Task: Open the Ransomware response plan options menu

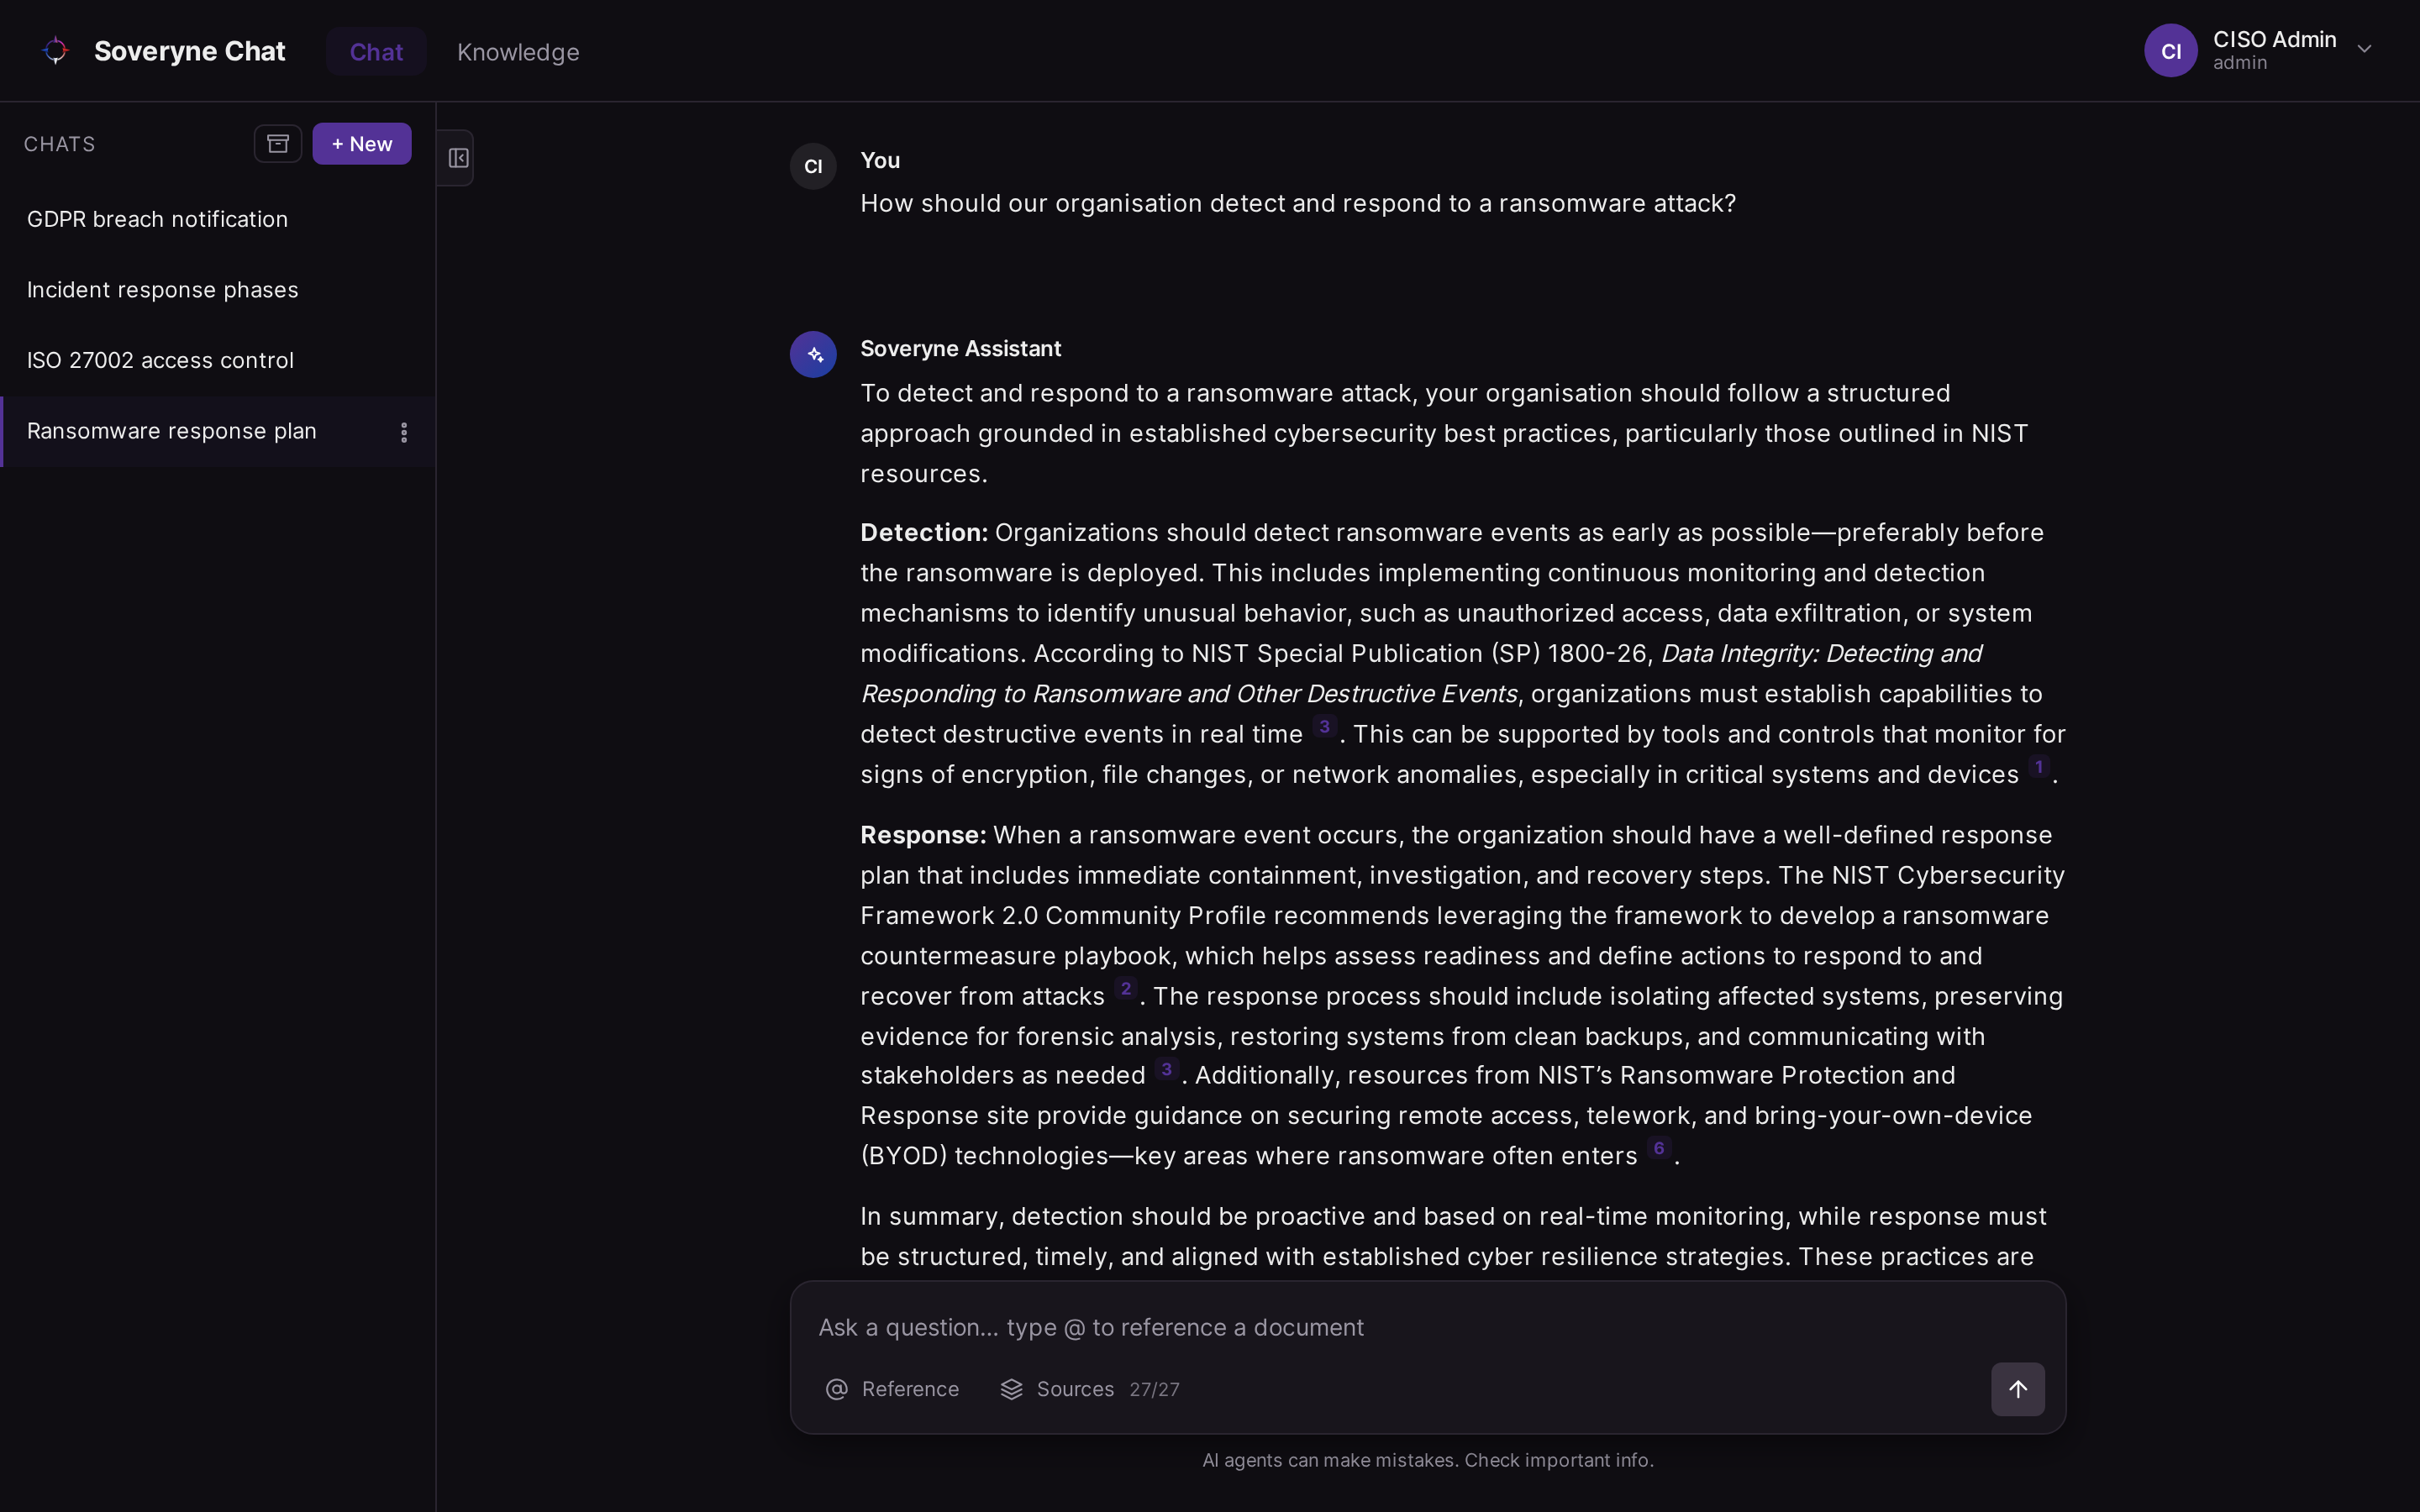Action: [x=404, y=432]
